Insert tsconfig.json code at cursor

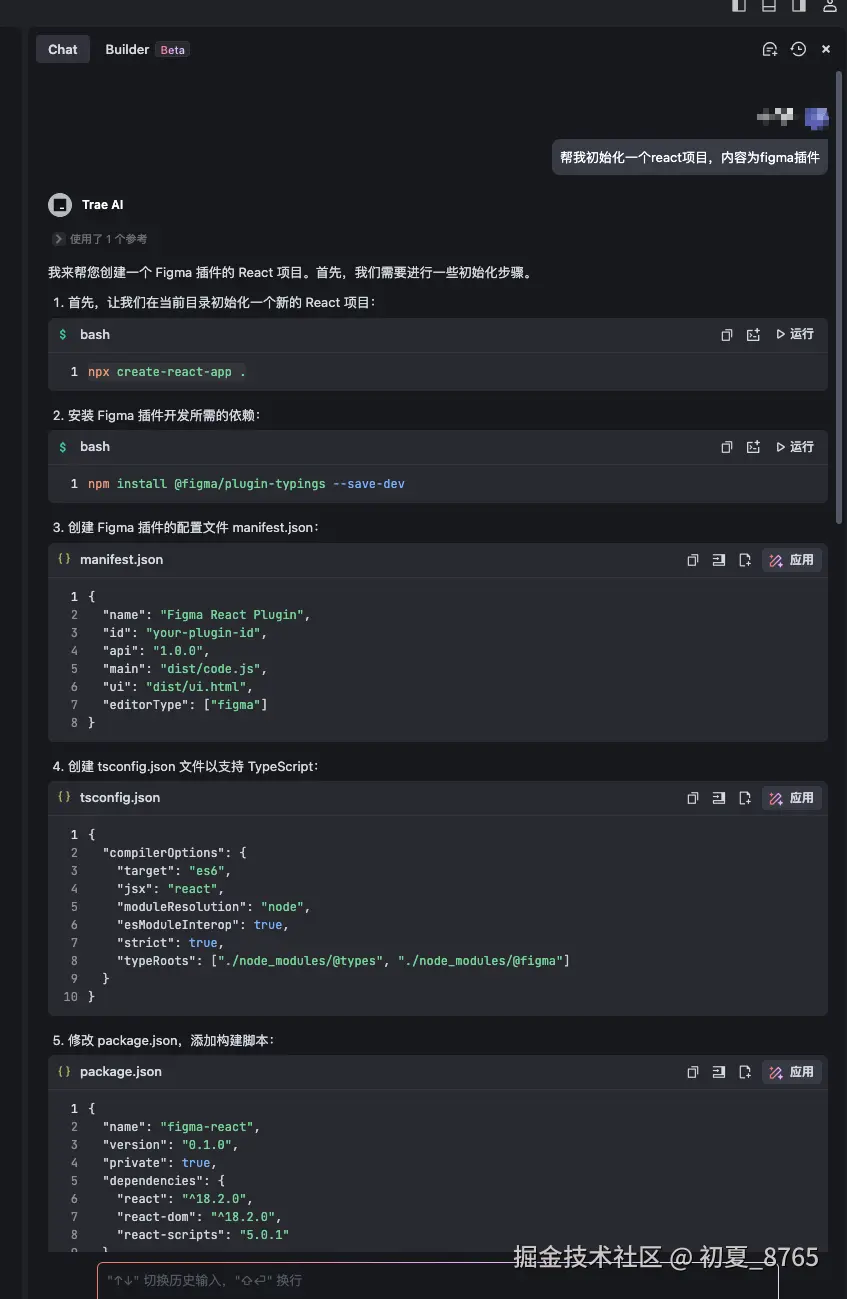click(x=718, y=798)
